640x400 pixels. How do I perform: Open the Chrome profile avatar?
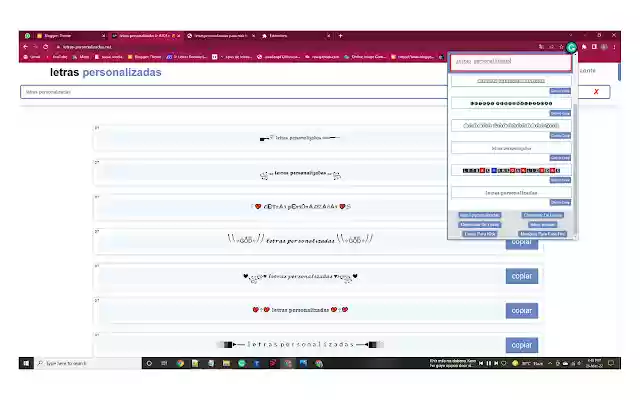tap(604, 47)
